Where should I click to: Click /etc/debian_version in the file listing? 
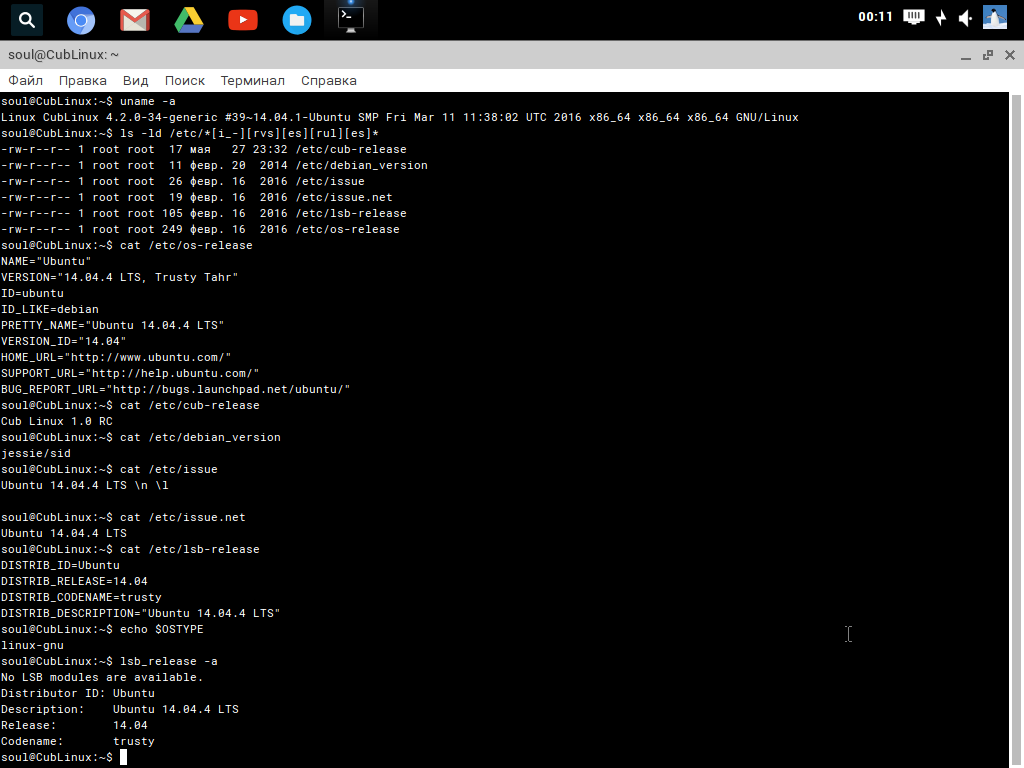361,165
